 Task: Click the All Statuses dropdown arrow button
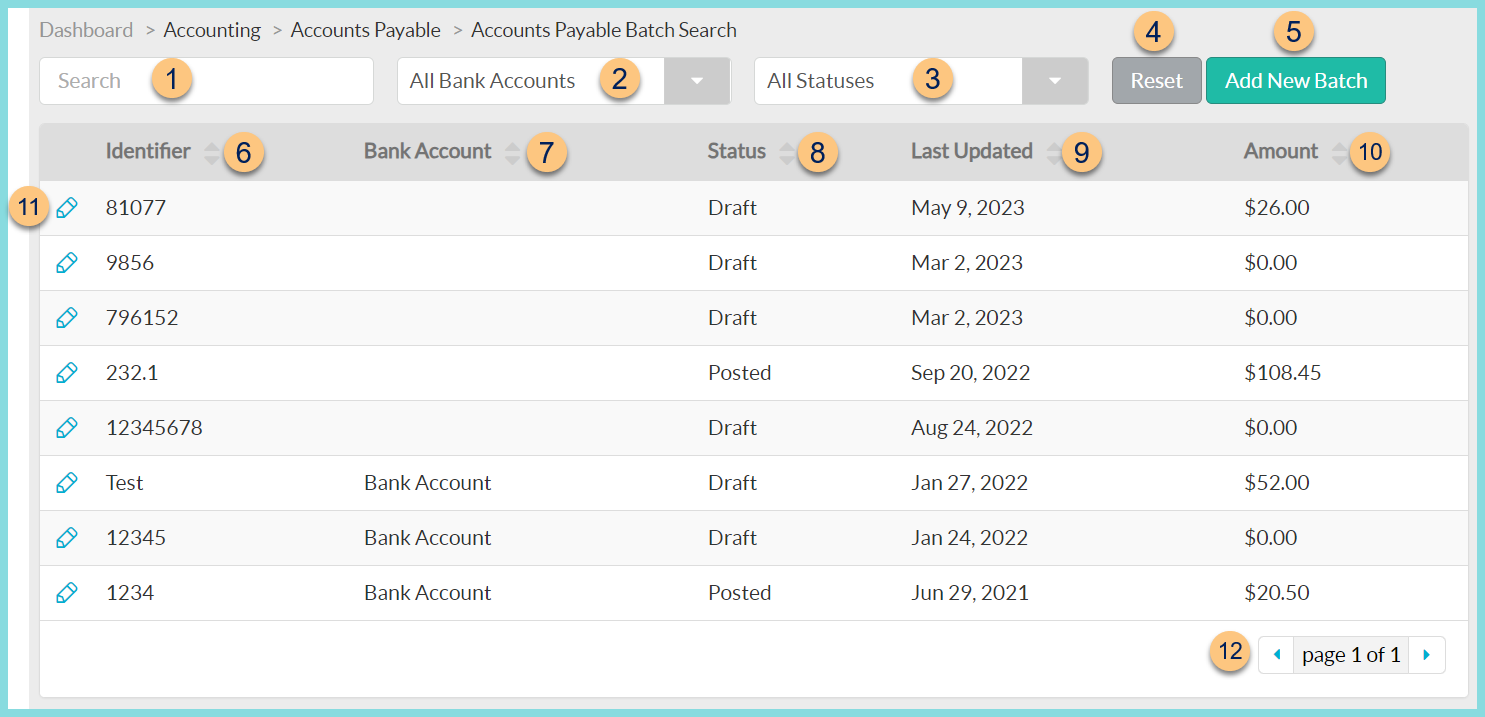point(1055,80)
